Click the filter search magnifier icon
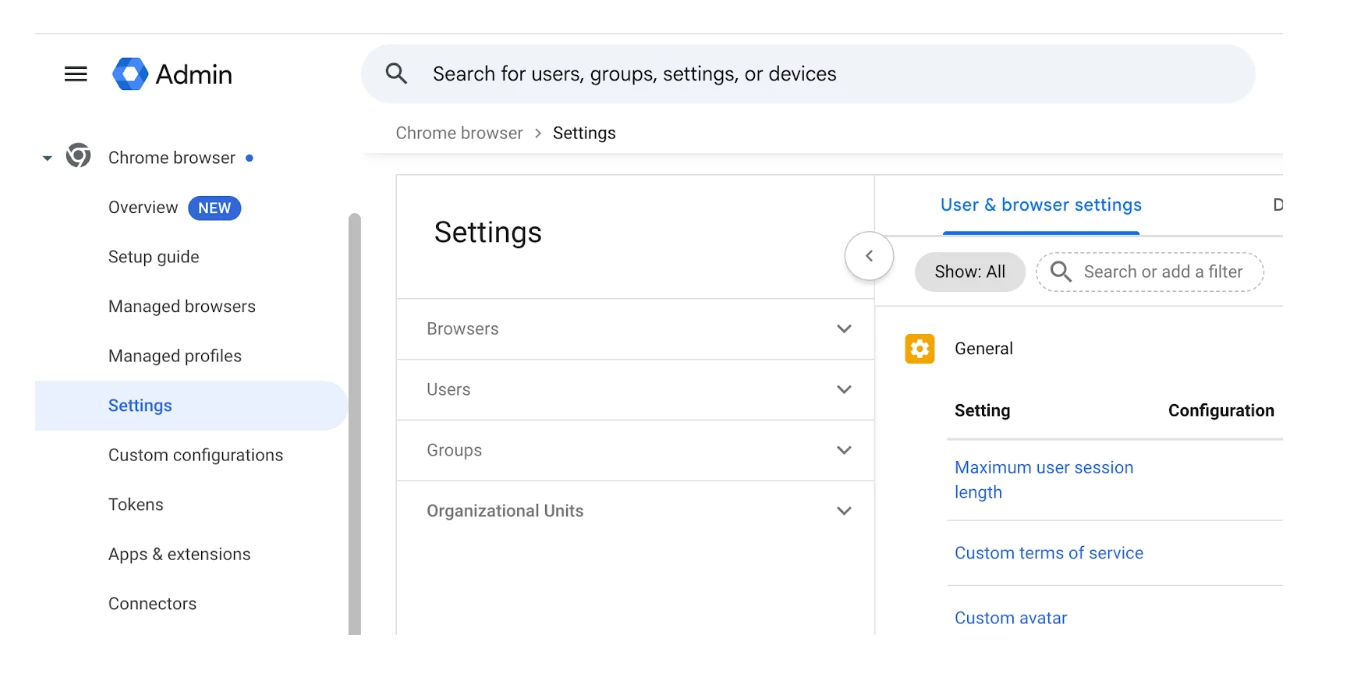Viewport: 1348px width, 676px height. point(1061,272)
